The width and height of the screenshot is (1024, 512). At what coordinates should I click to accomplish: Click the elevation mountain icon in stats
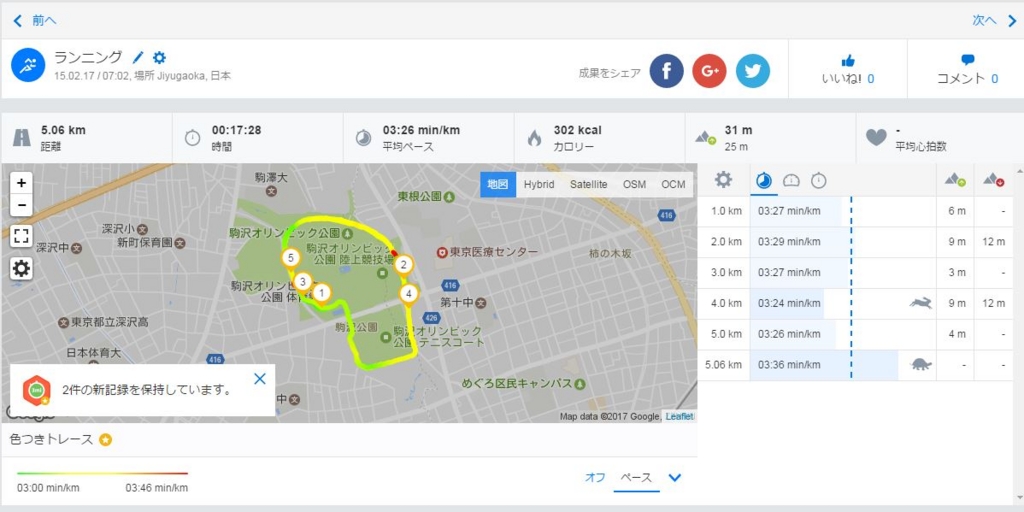coord(706,138)
